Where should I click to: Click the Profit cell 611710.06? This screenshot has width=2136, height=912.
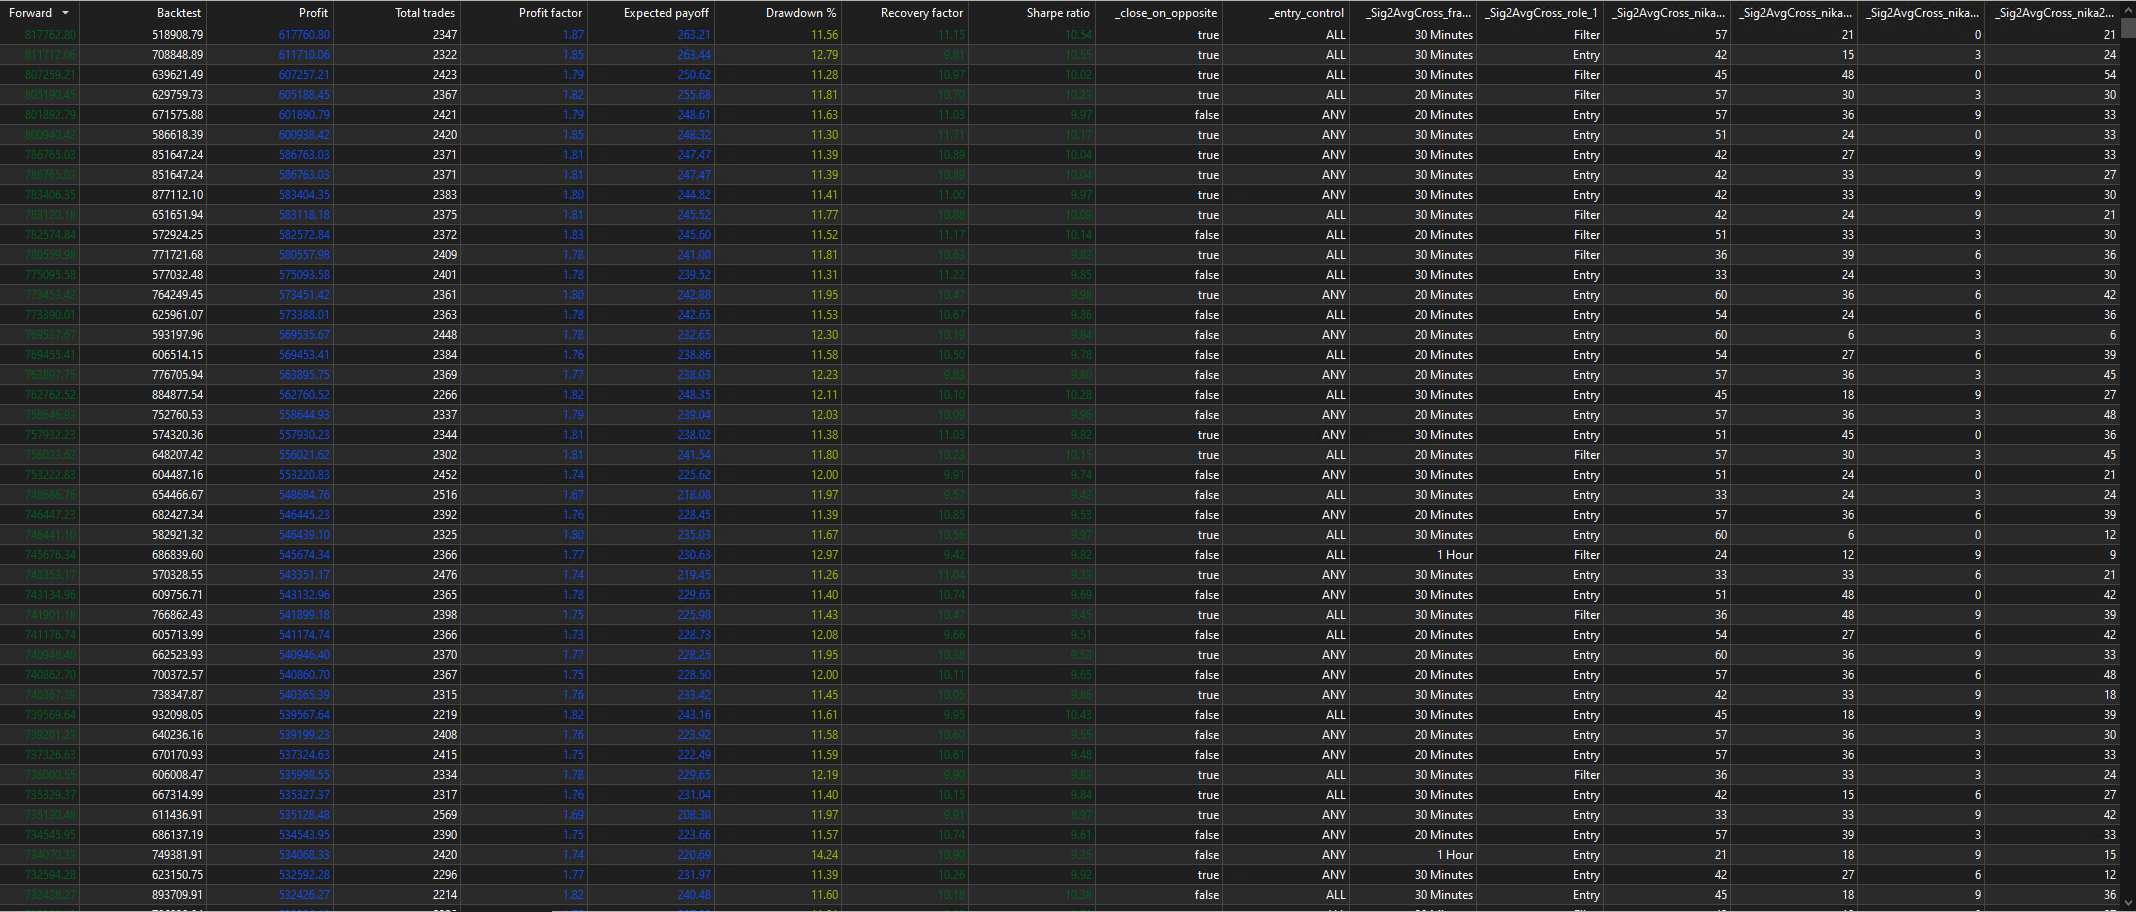(304, 55)
